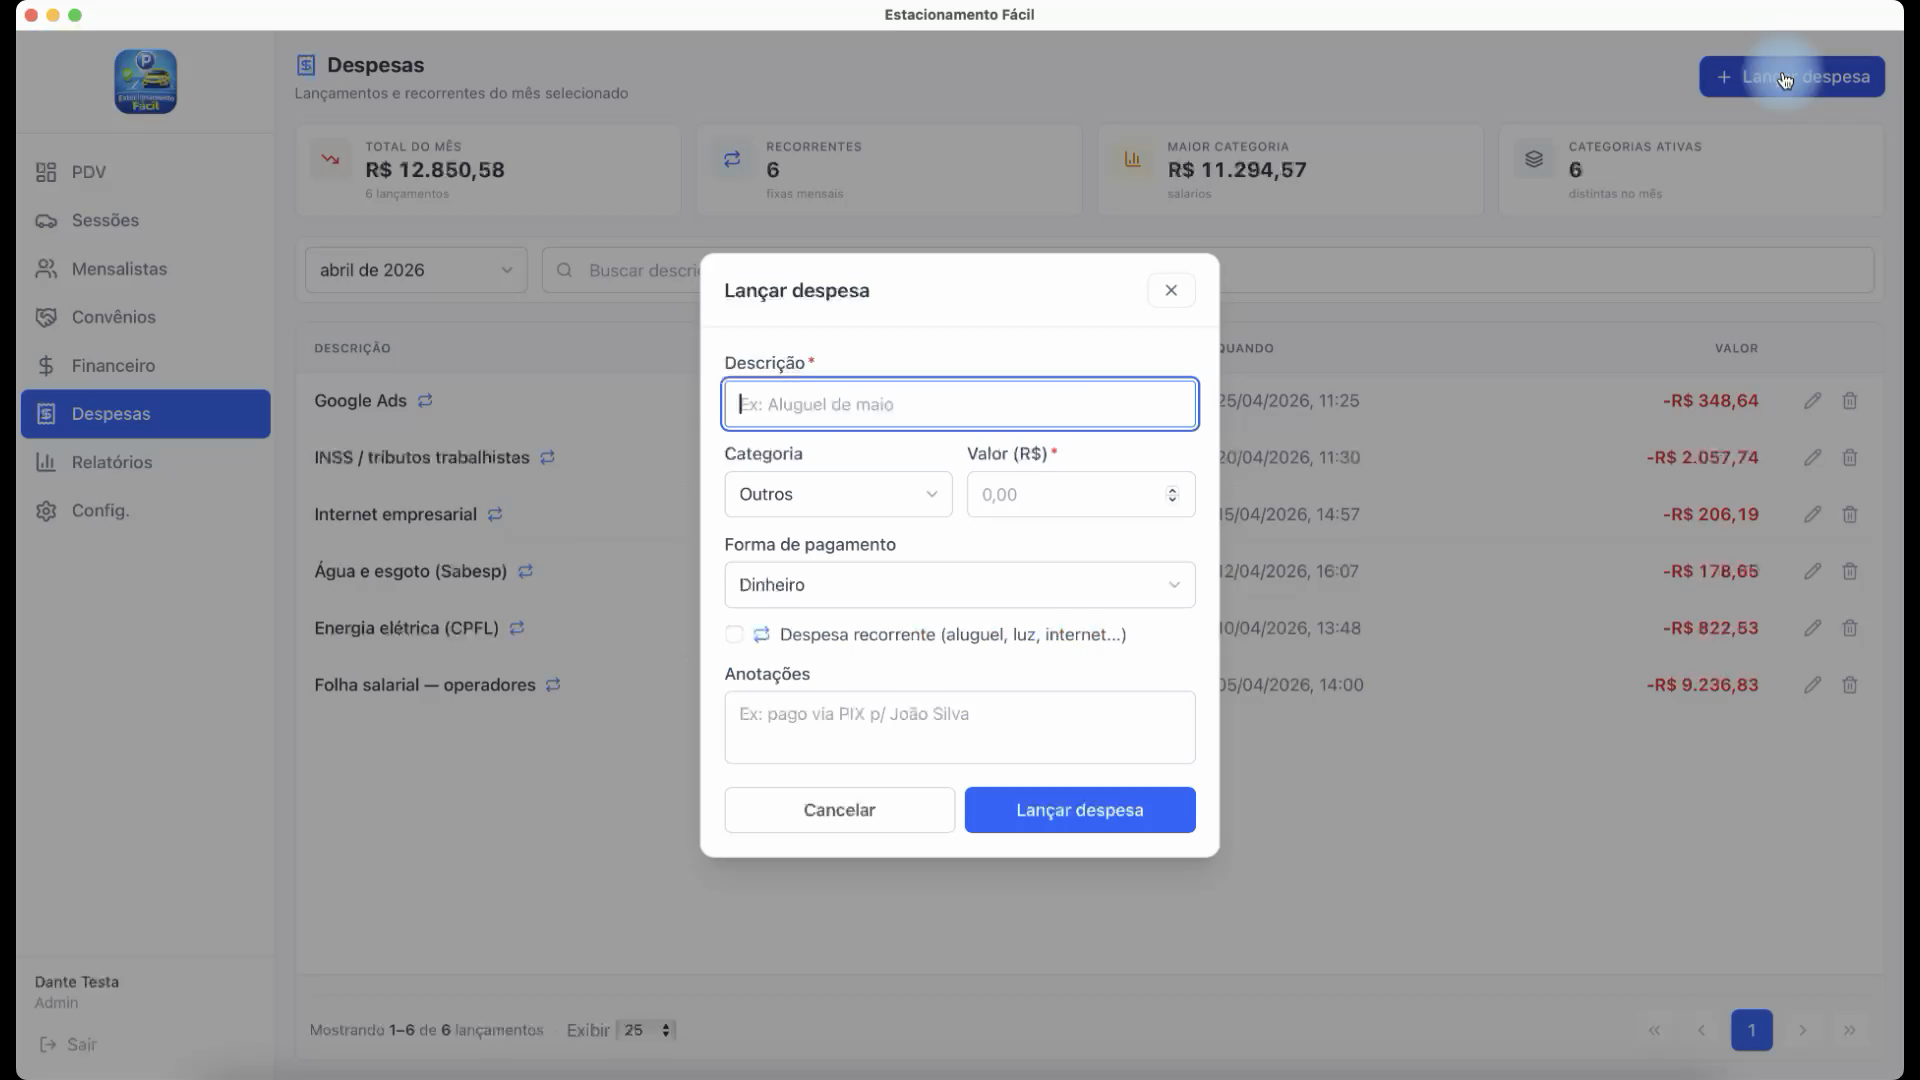Screen dimensions: 1920x1080
Task: Edit the Água e esgoto expense
Action: coord(1812,572)
